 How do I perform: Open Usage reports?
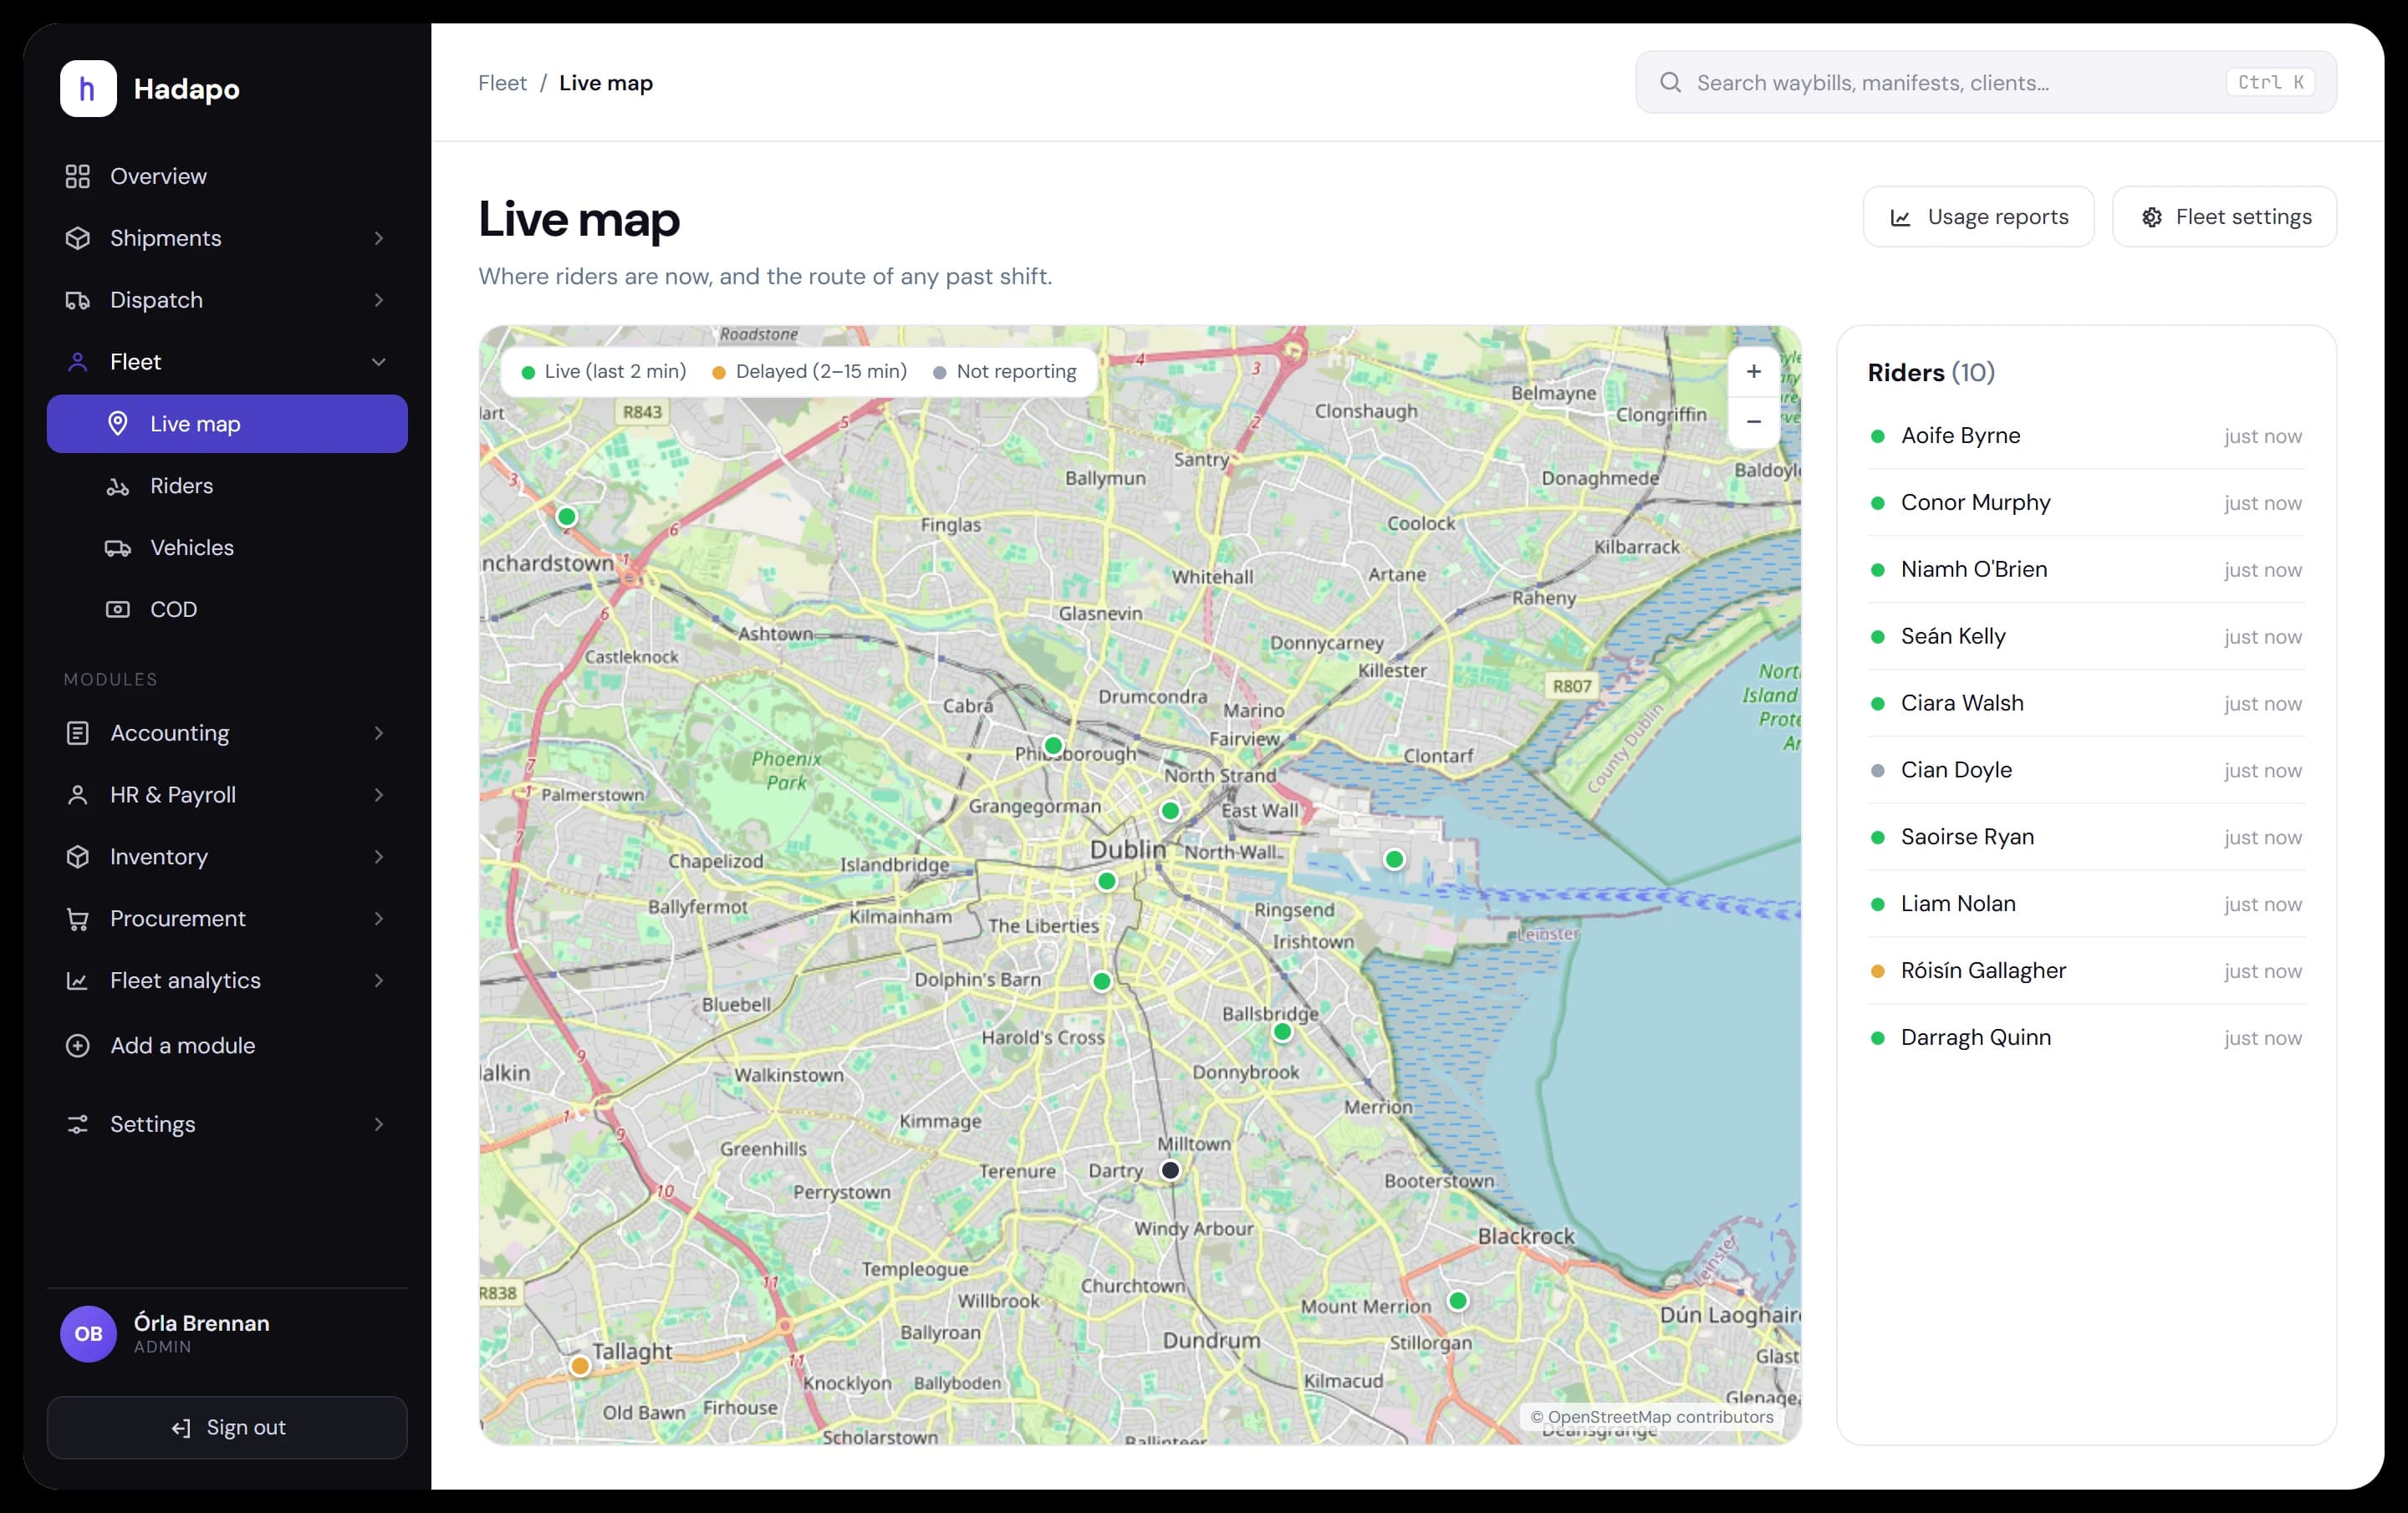point(1978,217)
